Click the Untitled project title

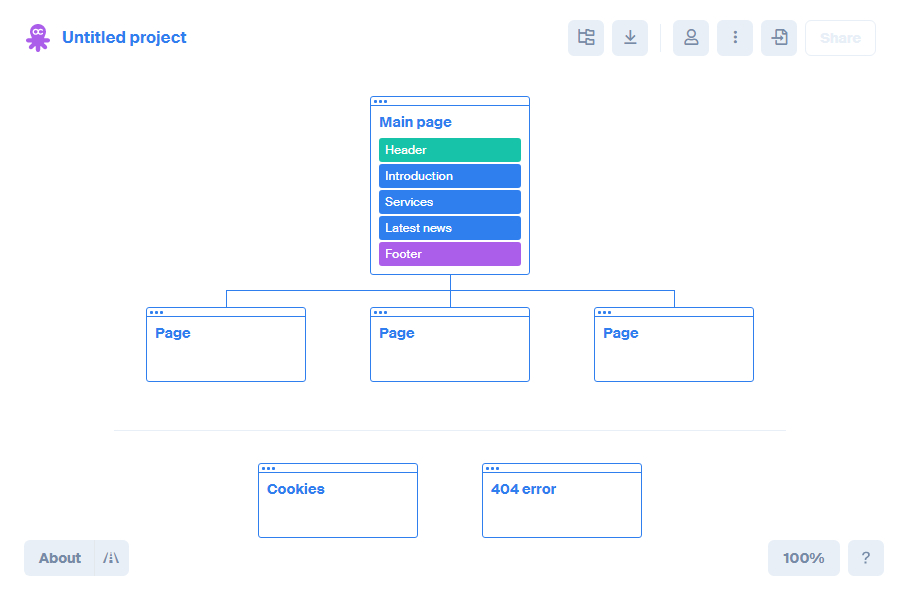tap(124, 38)
